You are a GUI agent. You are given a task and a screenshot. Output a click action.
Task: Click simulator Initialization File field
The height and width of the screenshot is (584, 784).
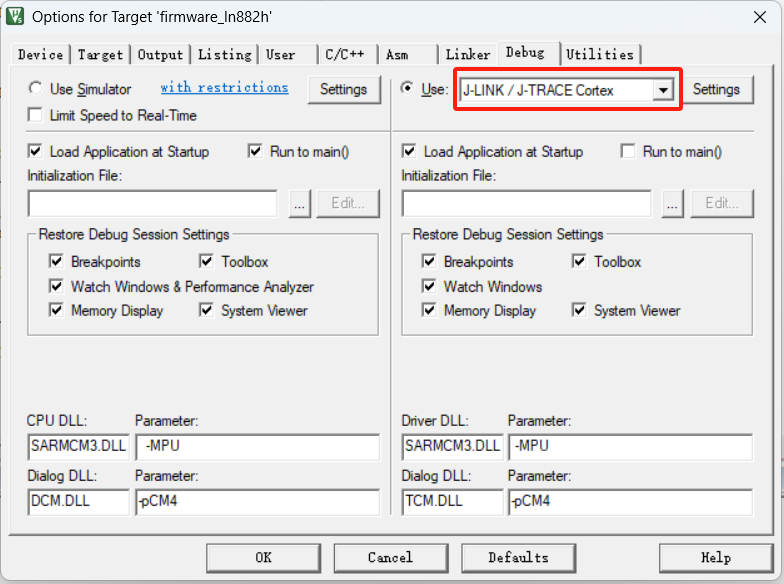(x=152, y=204)
